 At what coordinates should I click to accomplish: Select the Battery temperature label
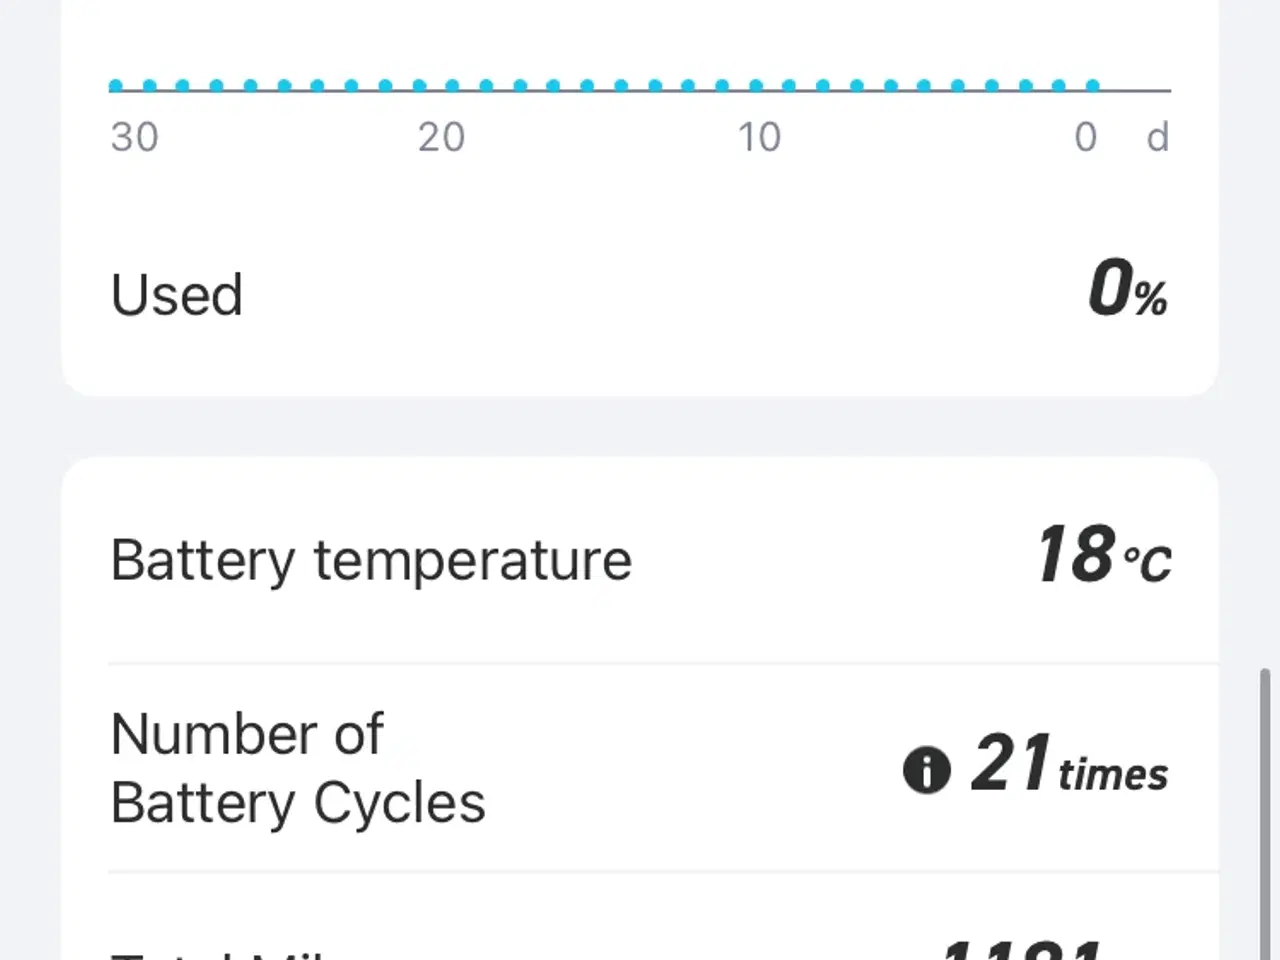point(371,560)
